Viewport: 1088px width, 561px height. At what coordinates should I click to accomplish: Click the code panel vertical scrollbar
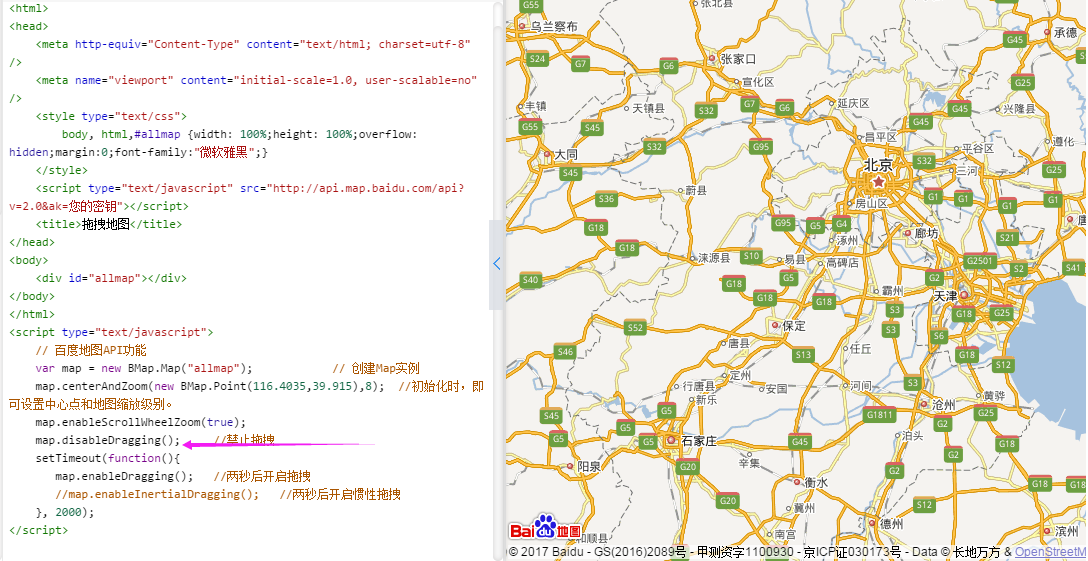click(498, 278)
